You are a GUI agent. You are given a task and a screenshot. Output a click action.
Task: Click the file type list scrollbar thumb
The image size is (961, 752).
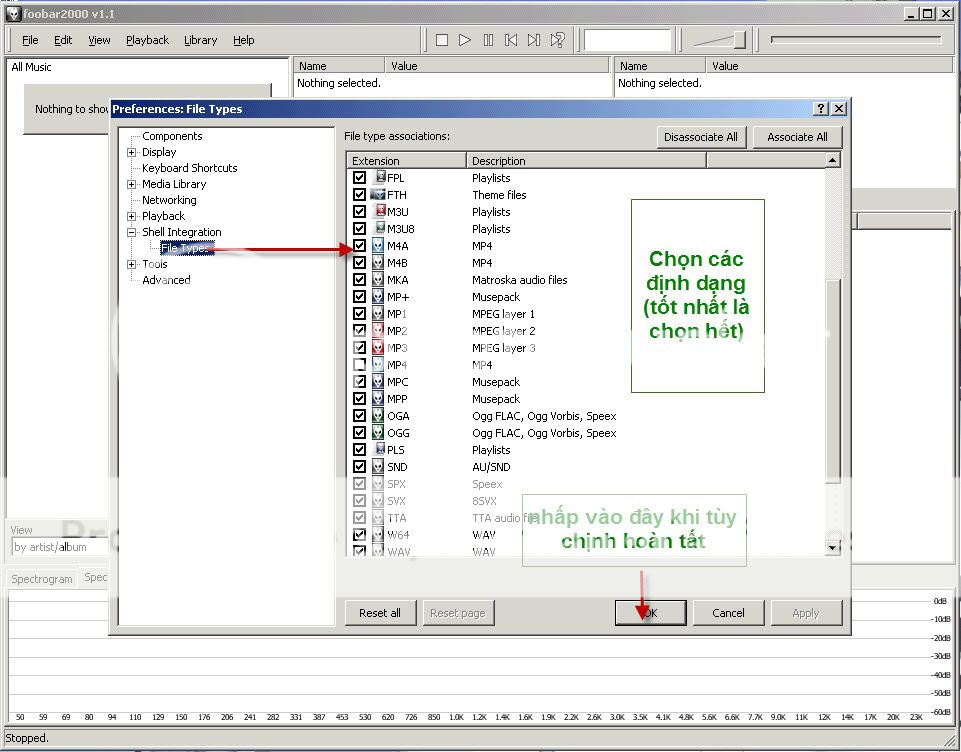point(832,382)
